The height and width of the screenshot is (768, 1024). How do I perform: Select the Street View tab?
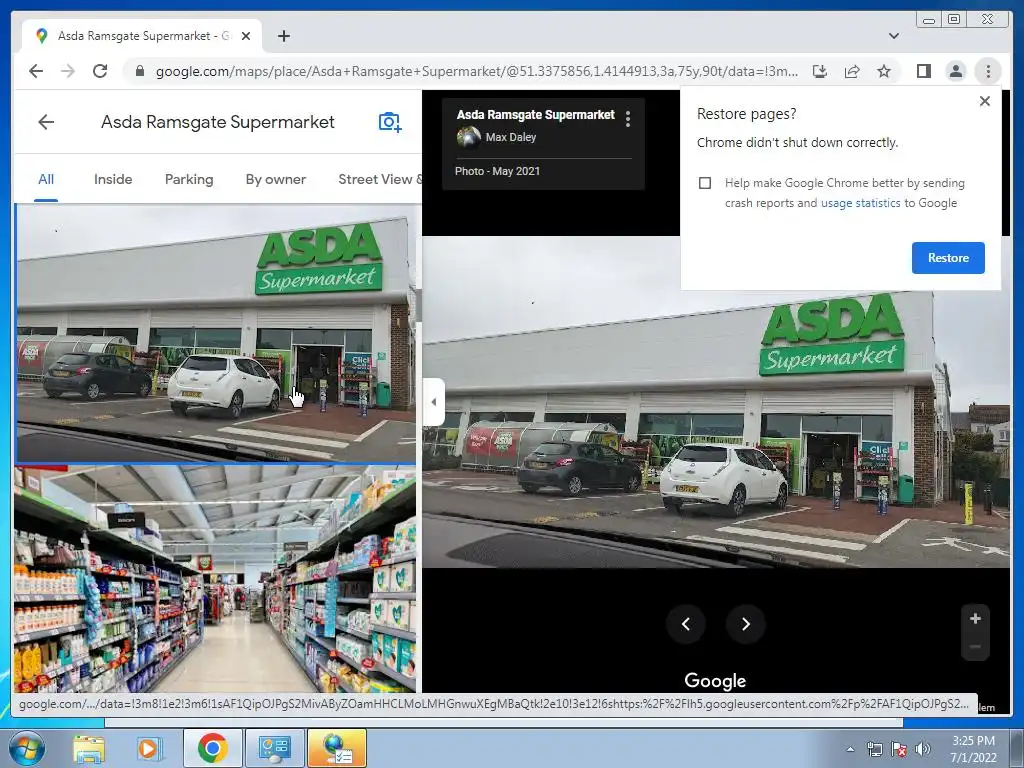tap(379, 179)
